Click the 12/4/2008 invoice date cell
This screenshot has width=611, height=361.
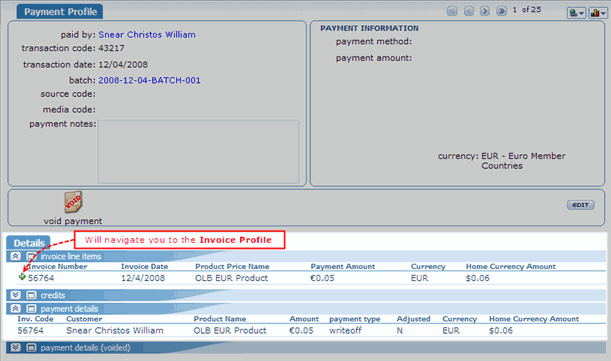pos(143,278)
